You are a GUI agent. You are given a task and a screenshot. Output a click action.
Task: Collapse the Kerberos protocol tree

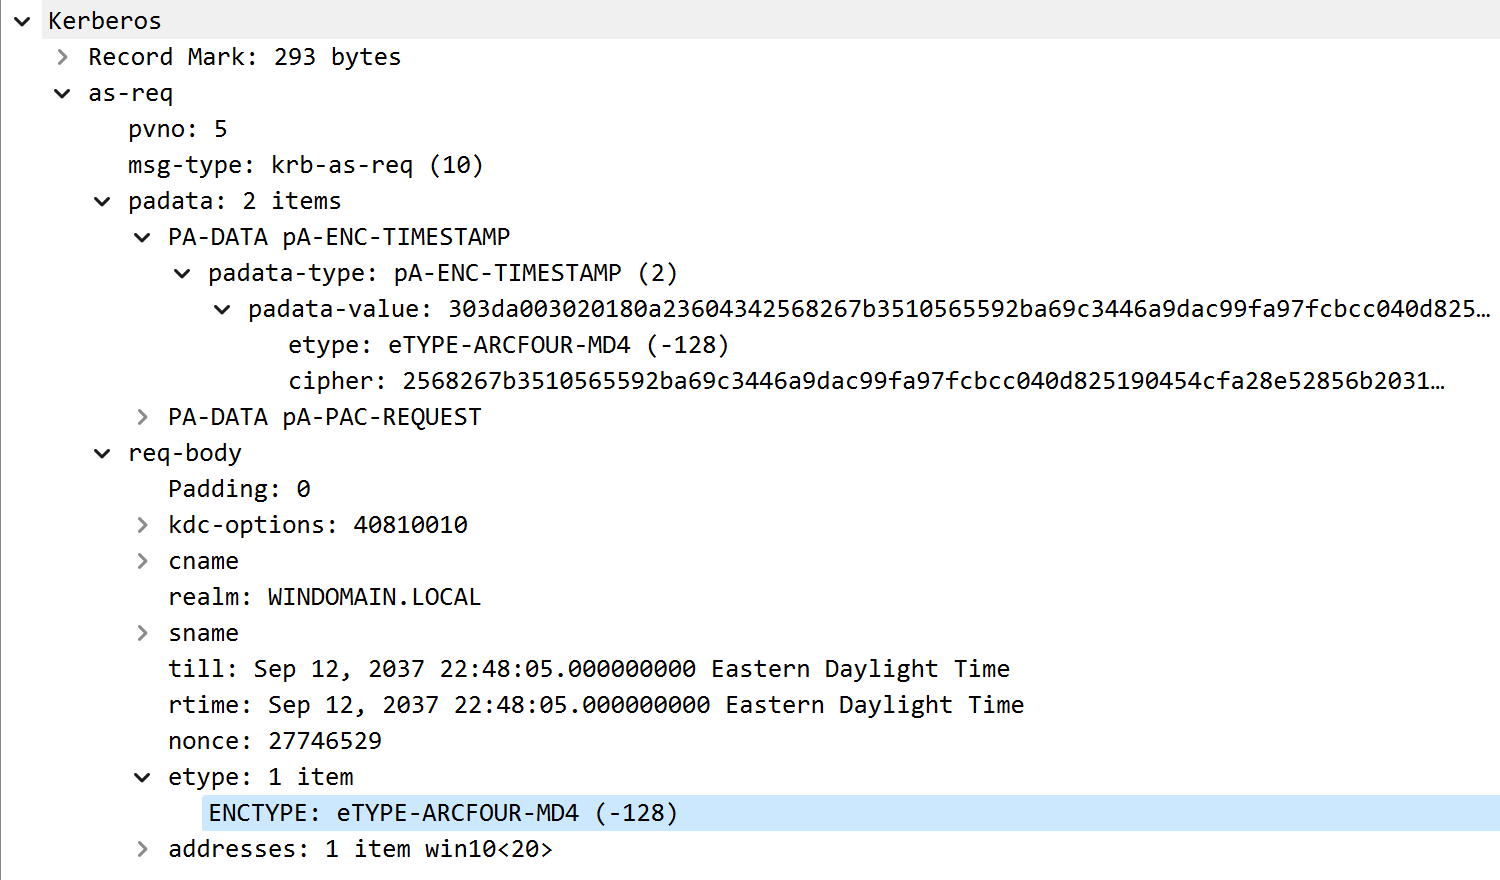click(22, 21)
